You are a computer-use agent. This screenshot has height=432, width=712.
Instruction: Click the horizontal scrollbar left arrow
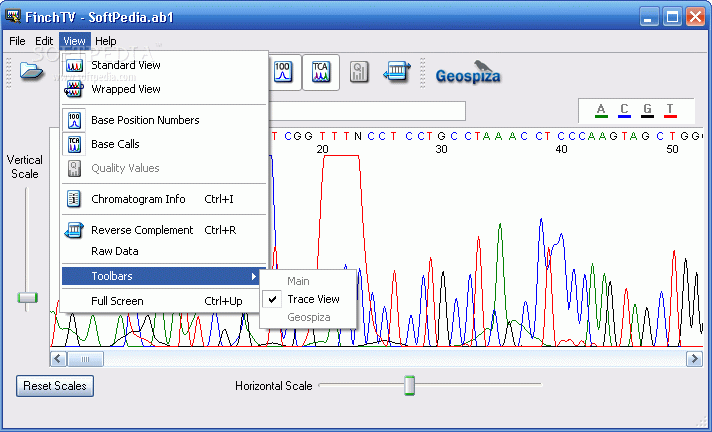click(58, 359)
